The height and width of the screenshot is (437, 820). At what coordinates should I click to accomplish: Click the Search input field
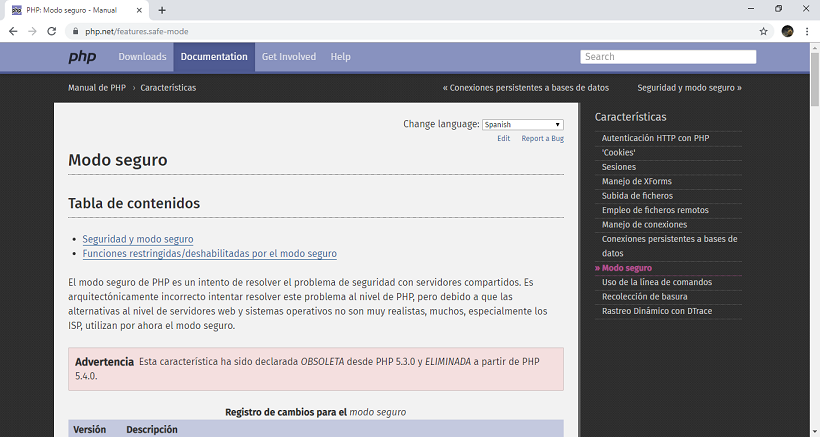[668, 56]
